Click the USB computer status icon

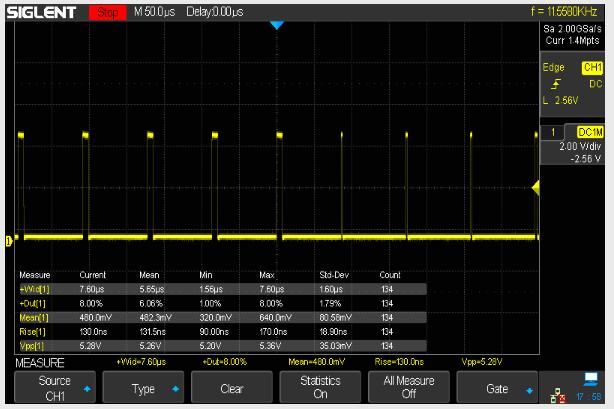(592, 378)
